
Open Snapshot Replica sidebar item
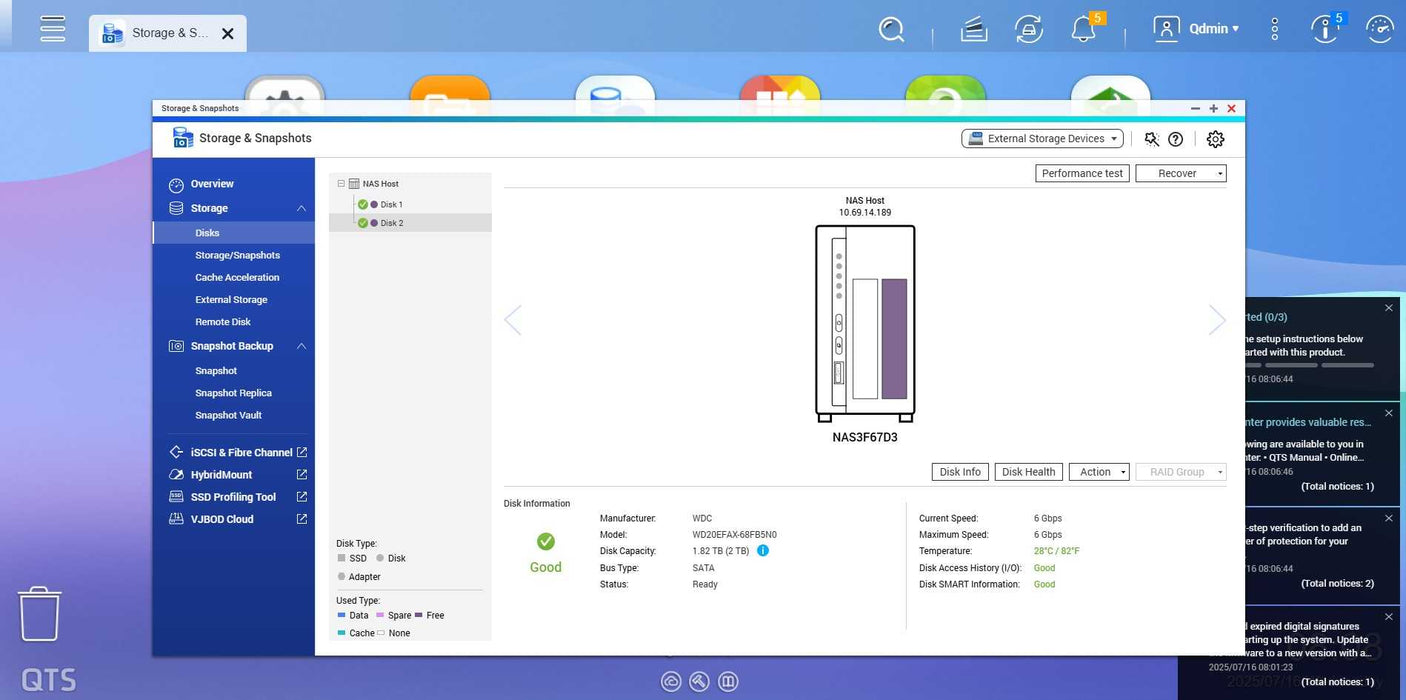tap(233, 393)
